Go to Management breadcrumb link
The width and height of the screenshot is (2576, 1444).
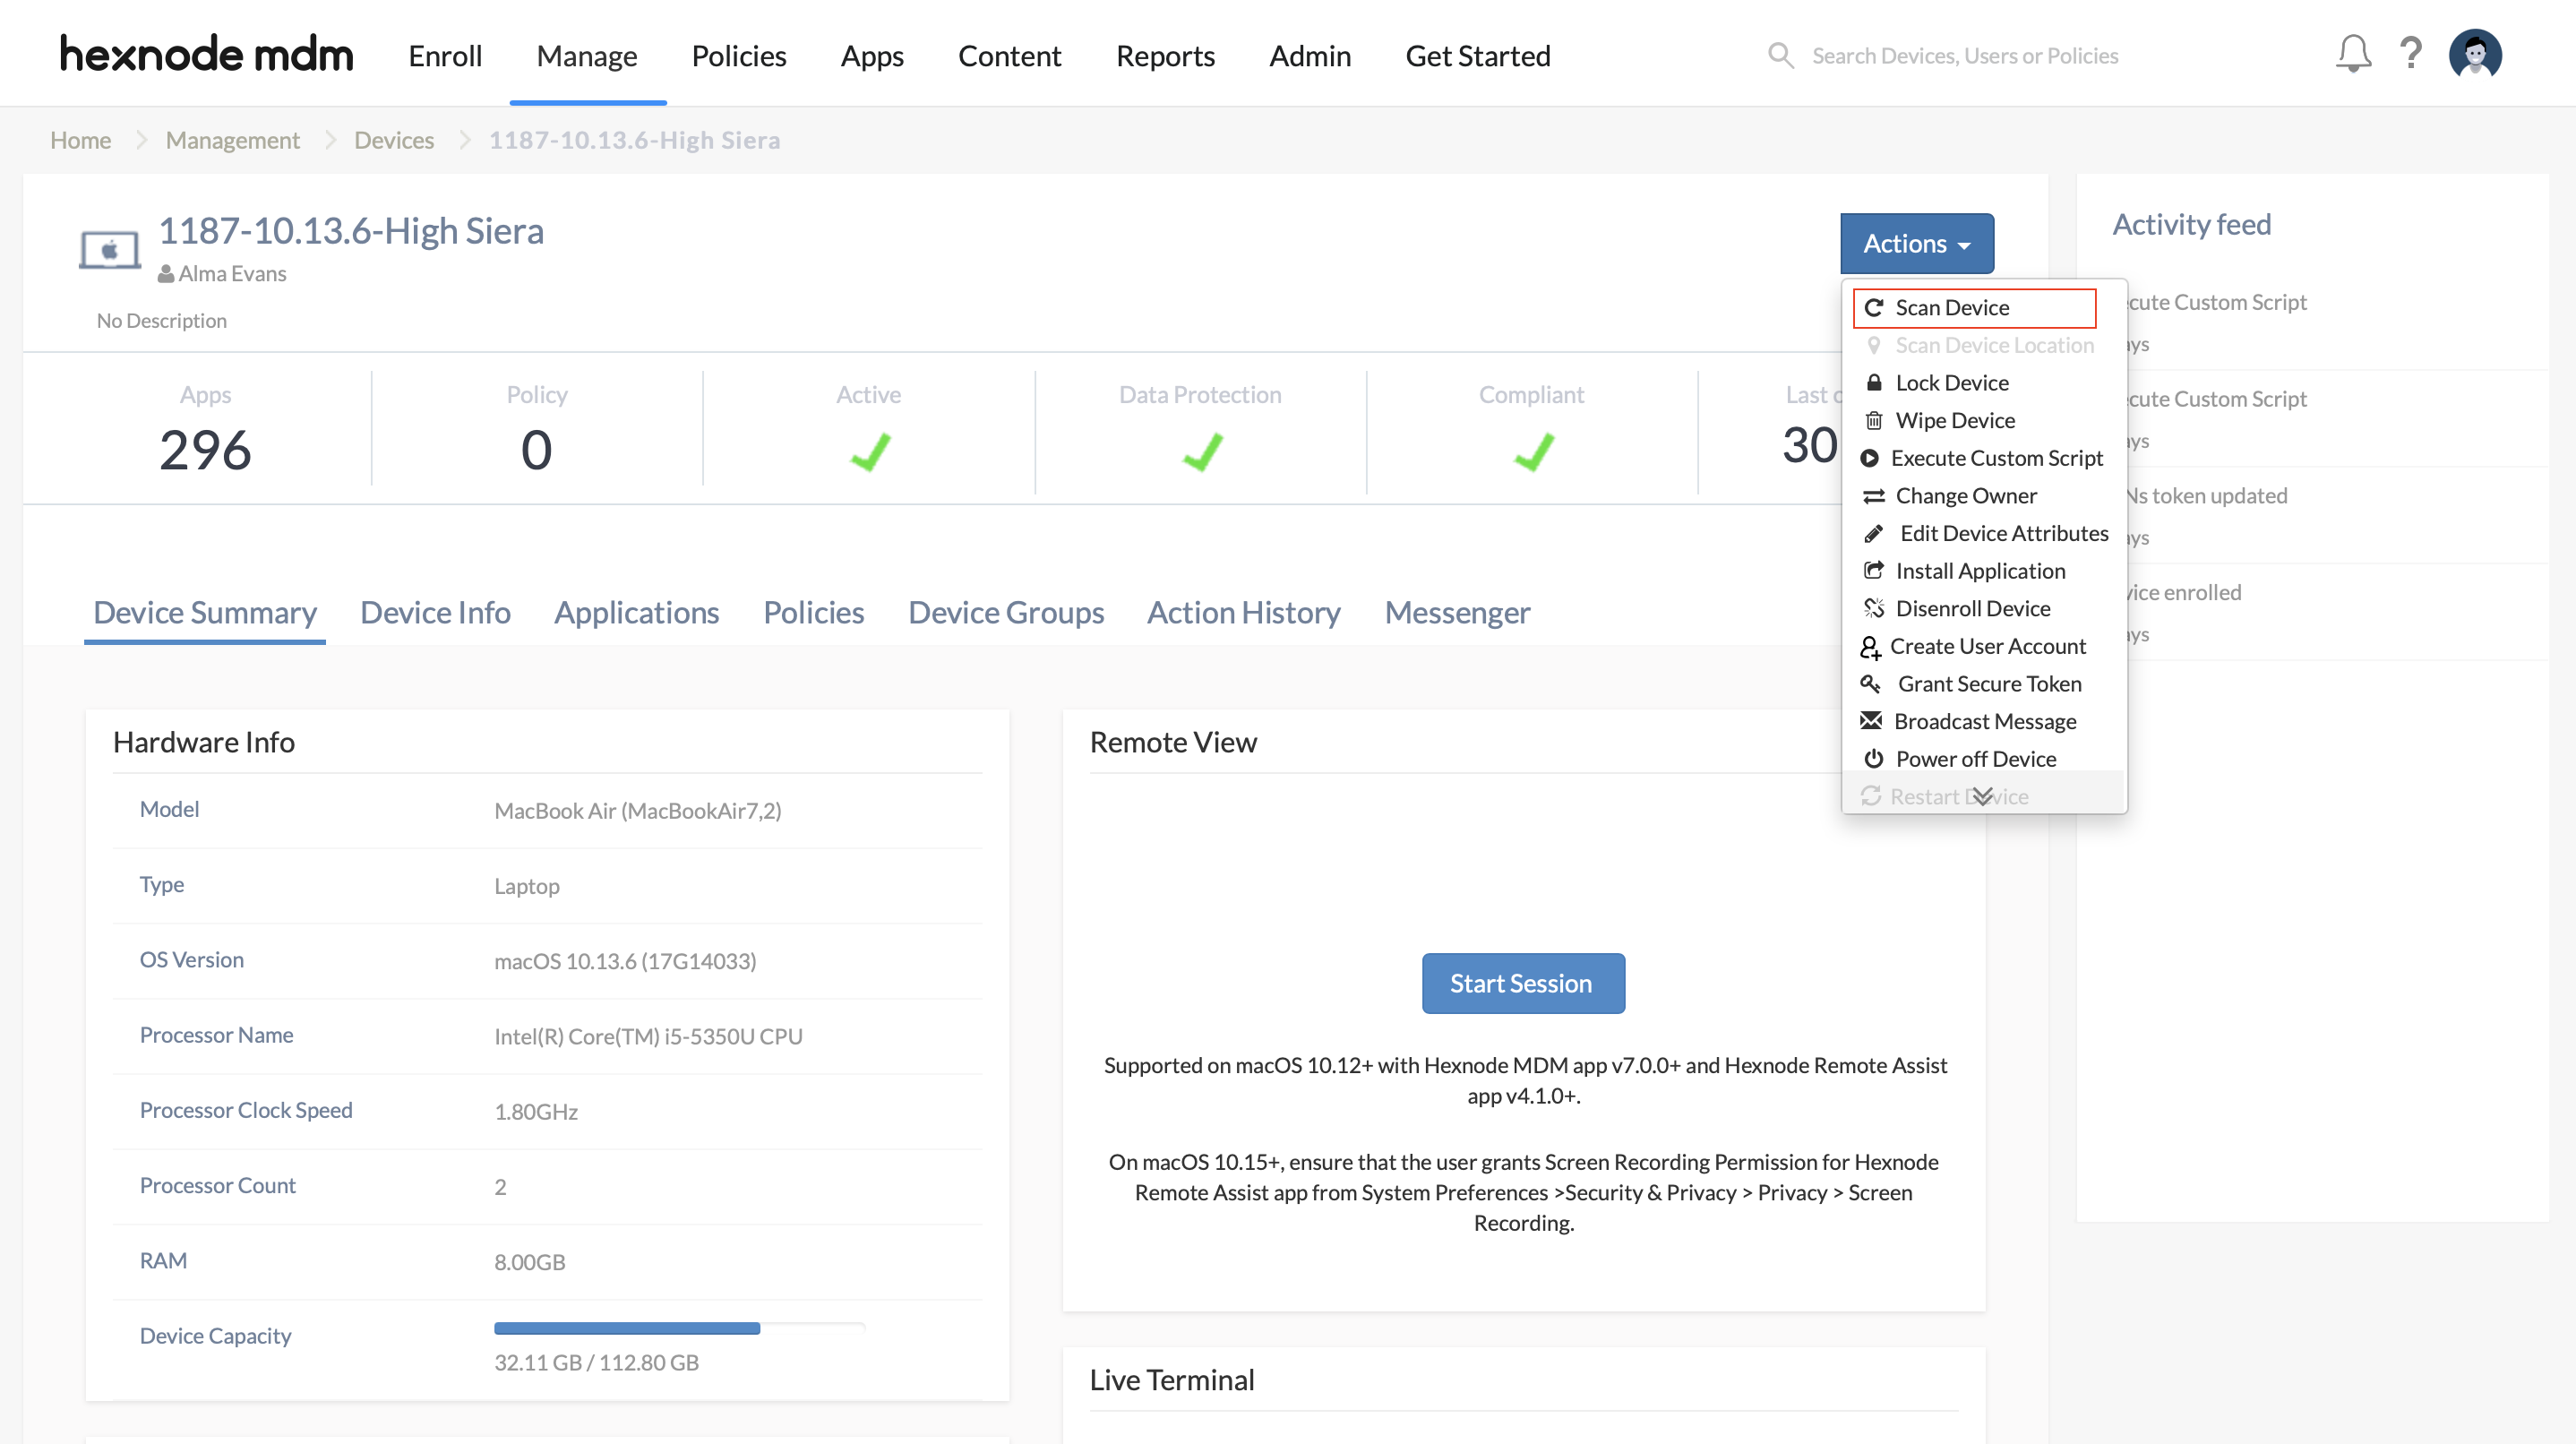(232, 140)
